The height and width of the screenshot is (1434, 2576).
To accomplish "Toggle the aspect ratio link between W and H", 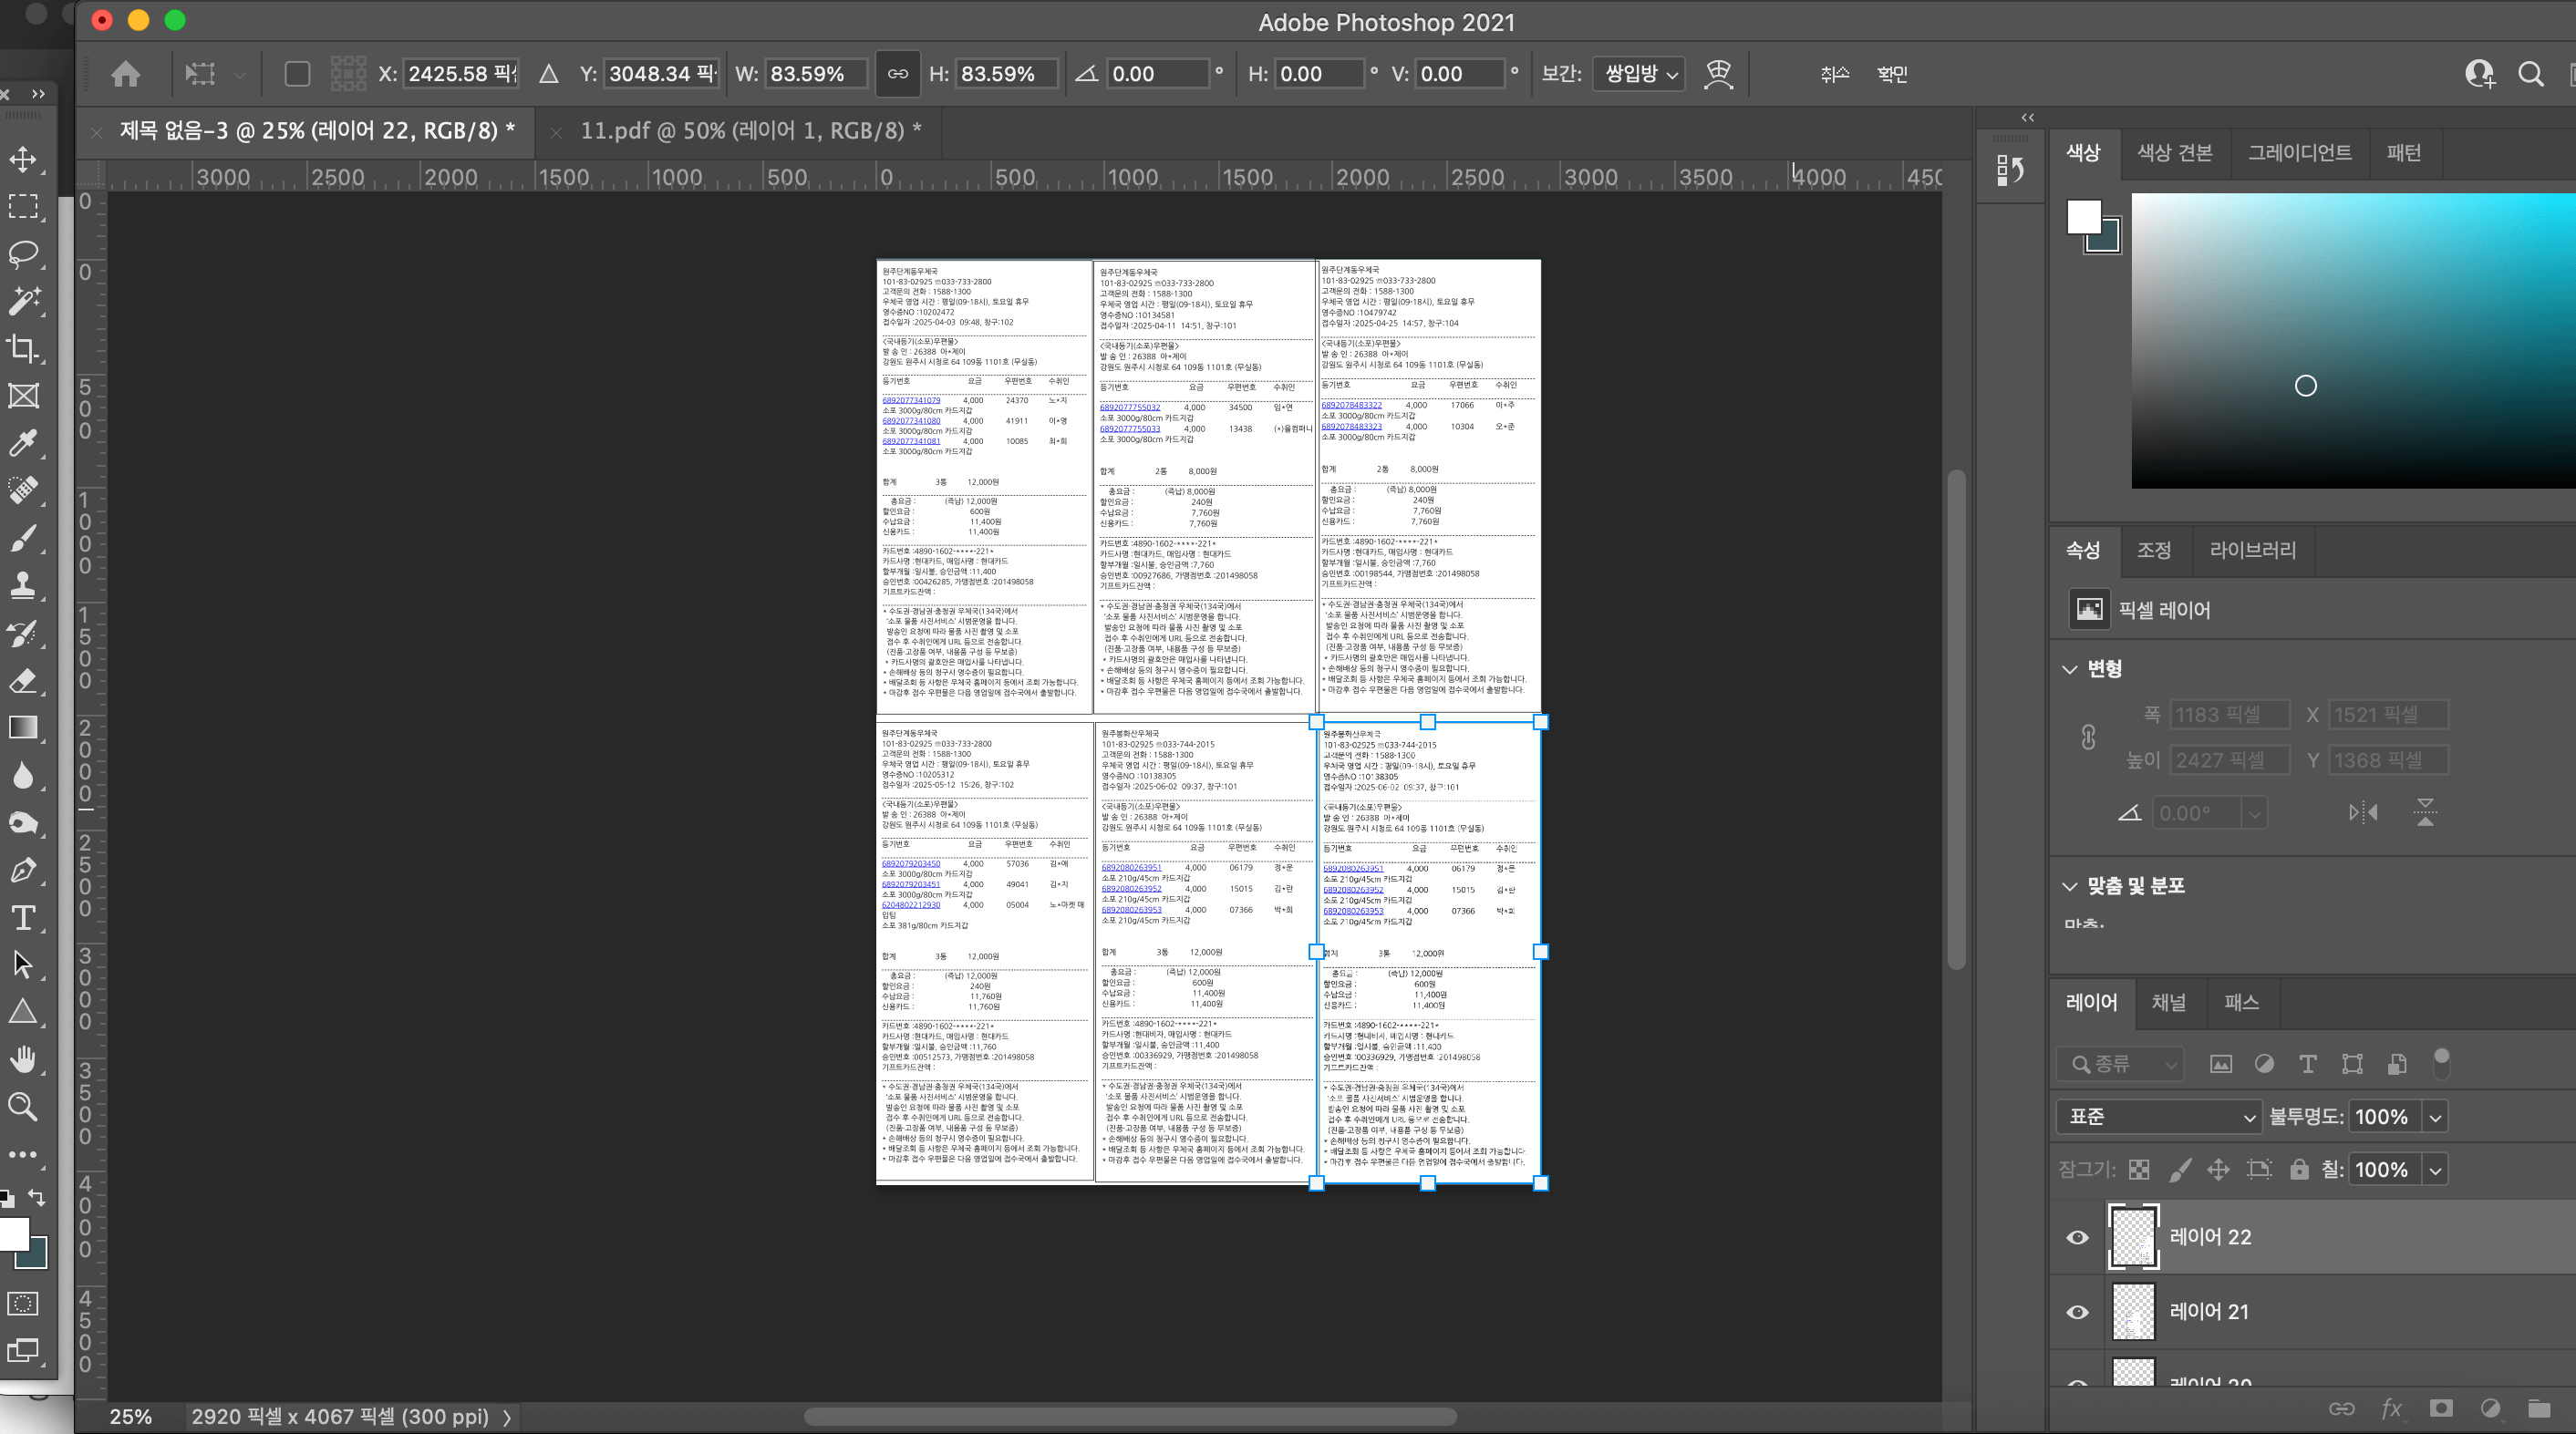I will 897,74.
